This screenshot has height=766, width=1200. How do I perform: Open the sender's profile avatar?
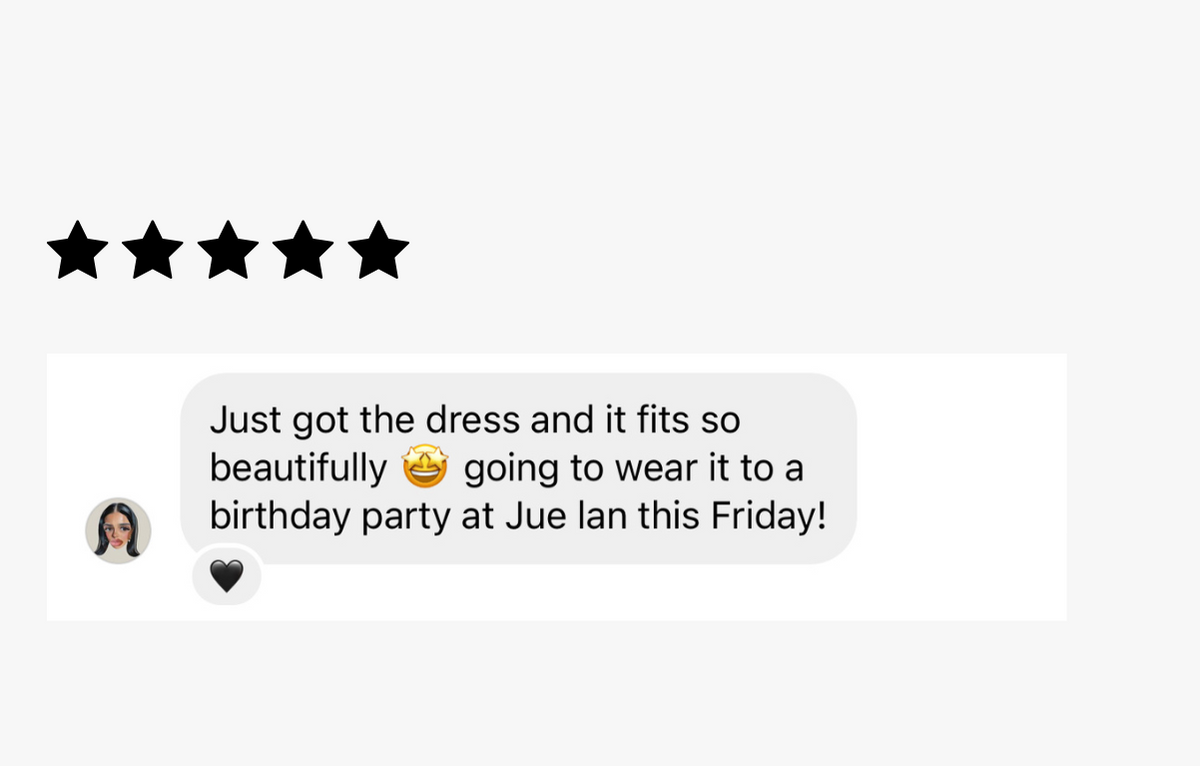click(x=118, y=531)
